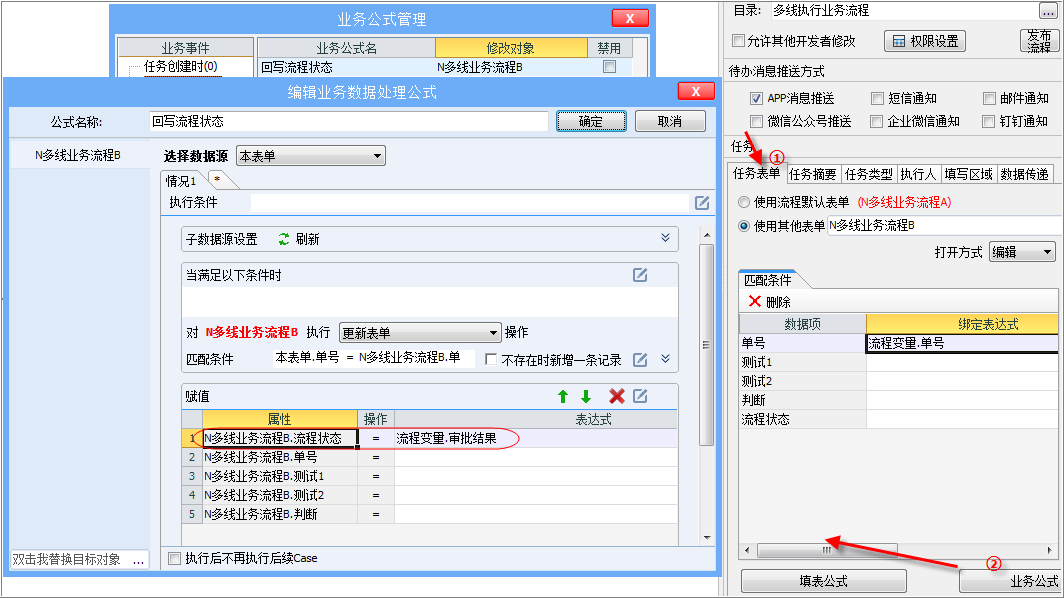Click 确定 button
1064x598 pixels.
click(591, 122)
